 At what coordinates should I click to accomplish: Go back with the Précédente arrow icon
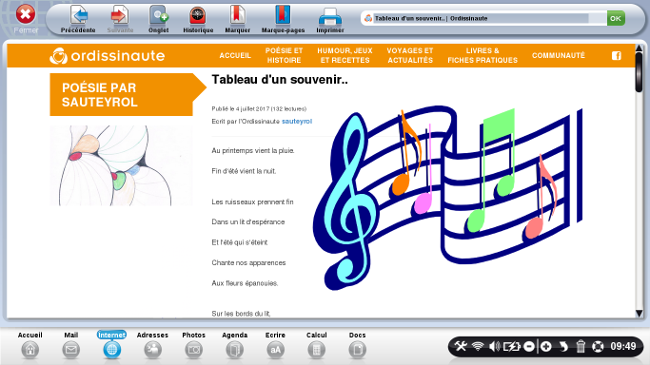78,16
